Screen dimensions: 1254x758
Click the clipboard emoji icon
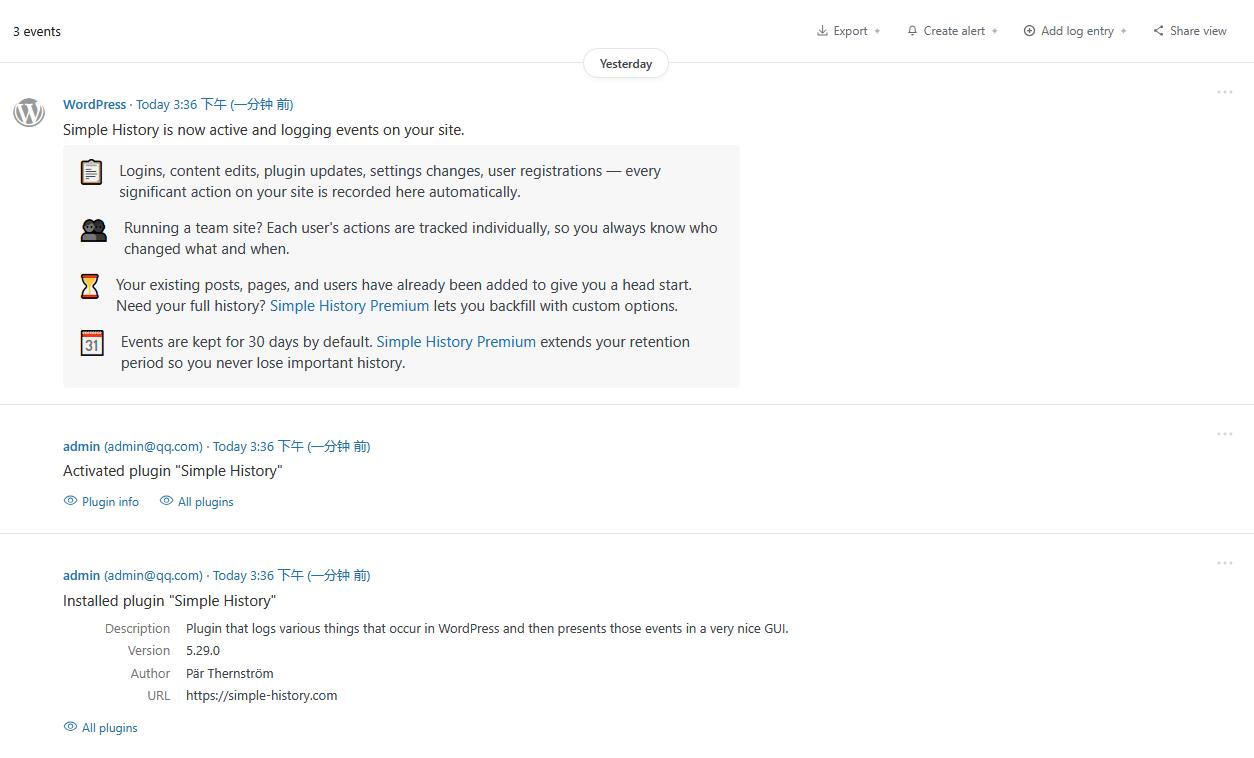pos(91,172)
